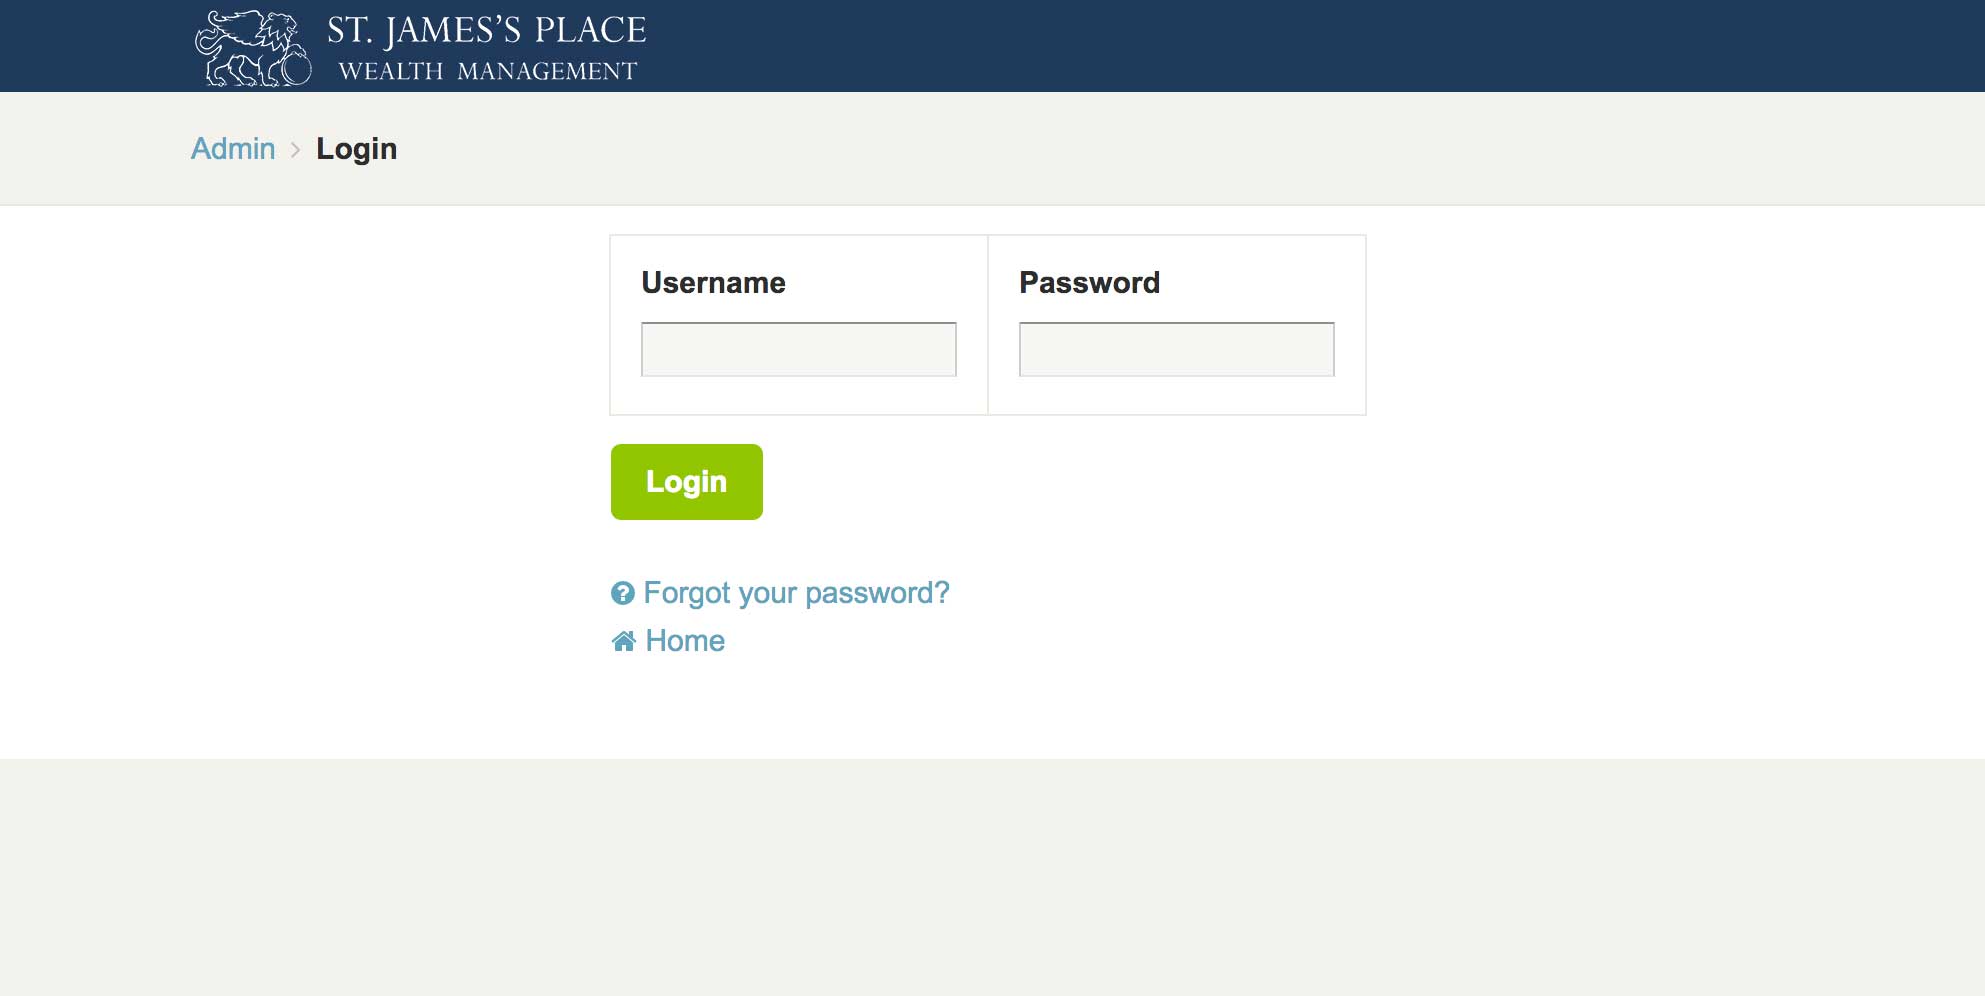This screenshot has height=996, width=1985.
Task: Open the Forgot your password link
Action: pos(797,593)
